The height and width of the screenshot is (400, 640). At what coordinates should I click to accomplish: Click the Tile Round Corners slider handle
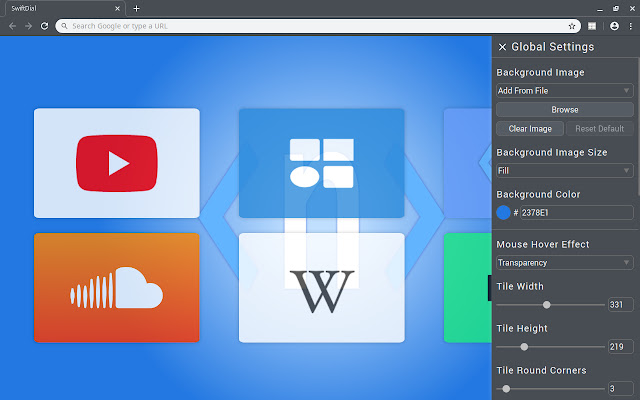[x=506, y=389]
